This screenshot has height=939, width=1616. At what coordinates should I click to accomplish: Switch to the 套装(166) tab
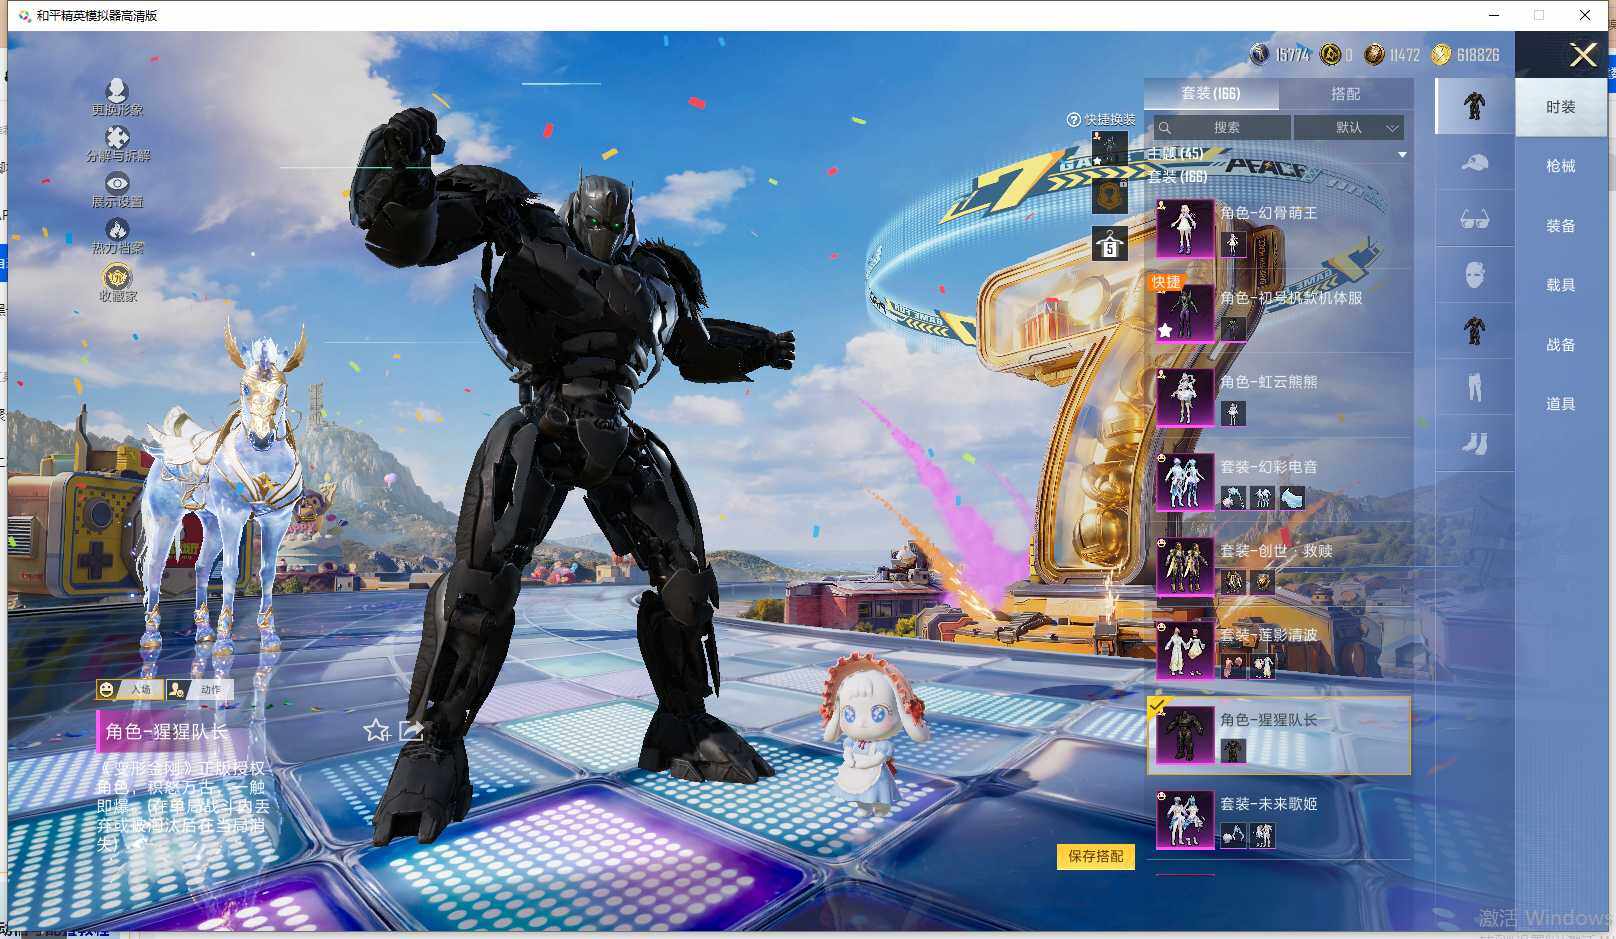point(1211,93)
